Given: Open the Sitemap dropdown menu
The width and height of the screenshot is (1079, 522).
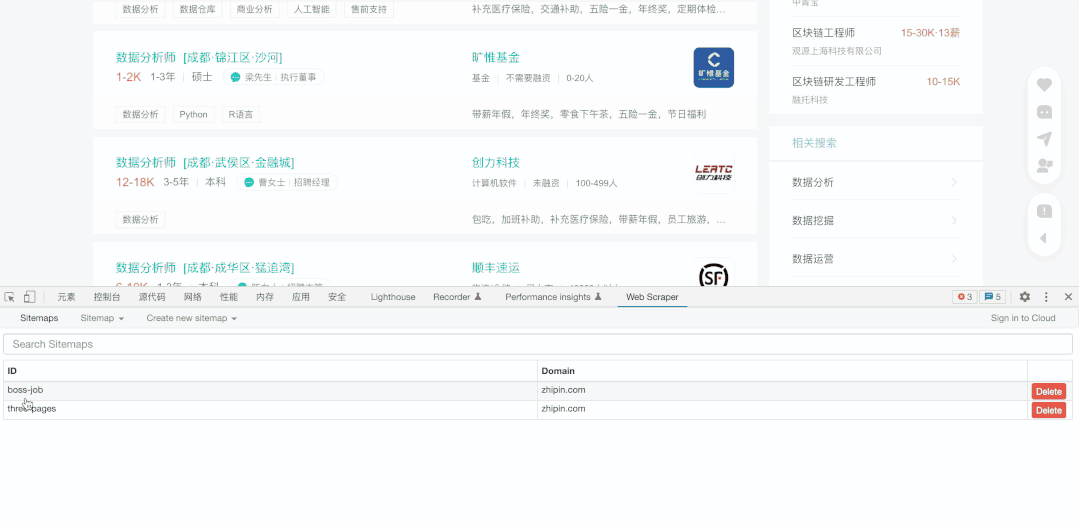Looking at the screenshot, I should [x=102, y=318].
